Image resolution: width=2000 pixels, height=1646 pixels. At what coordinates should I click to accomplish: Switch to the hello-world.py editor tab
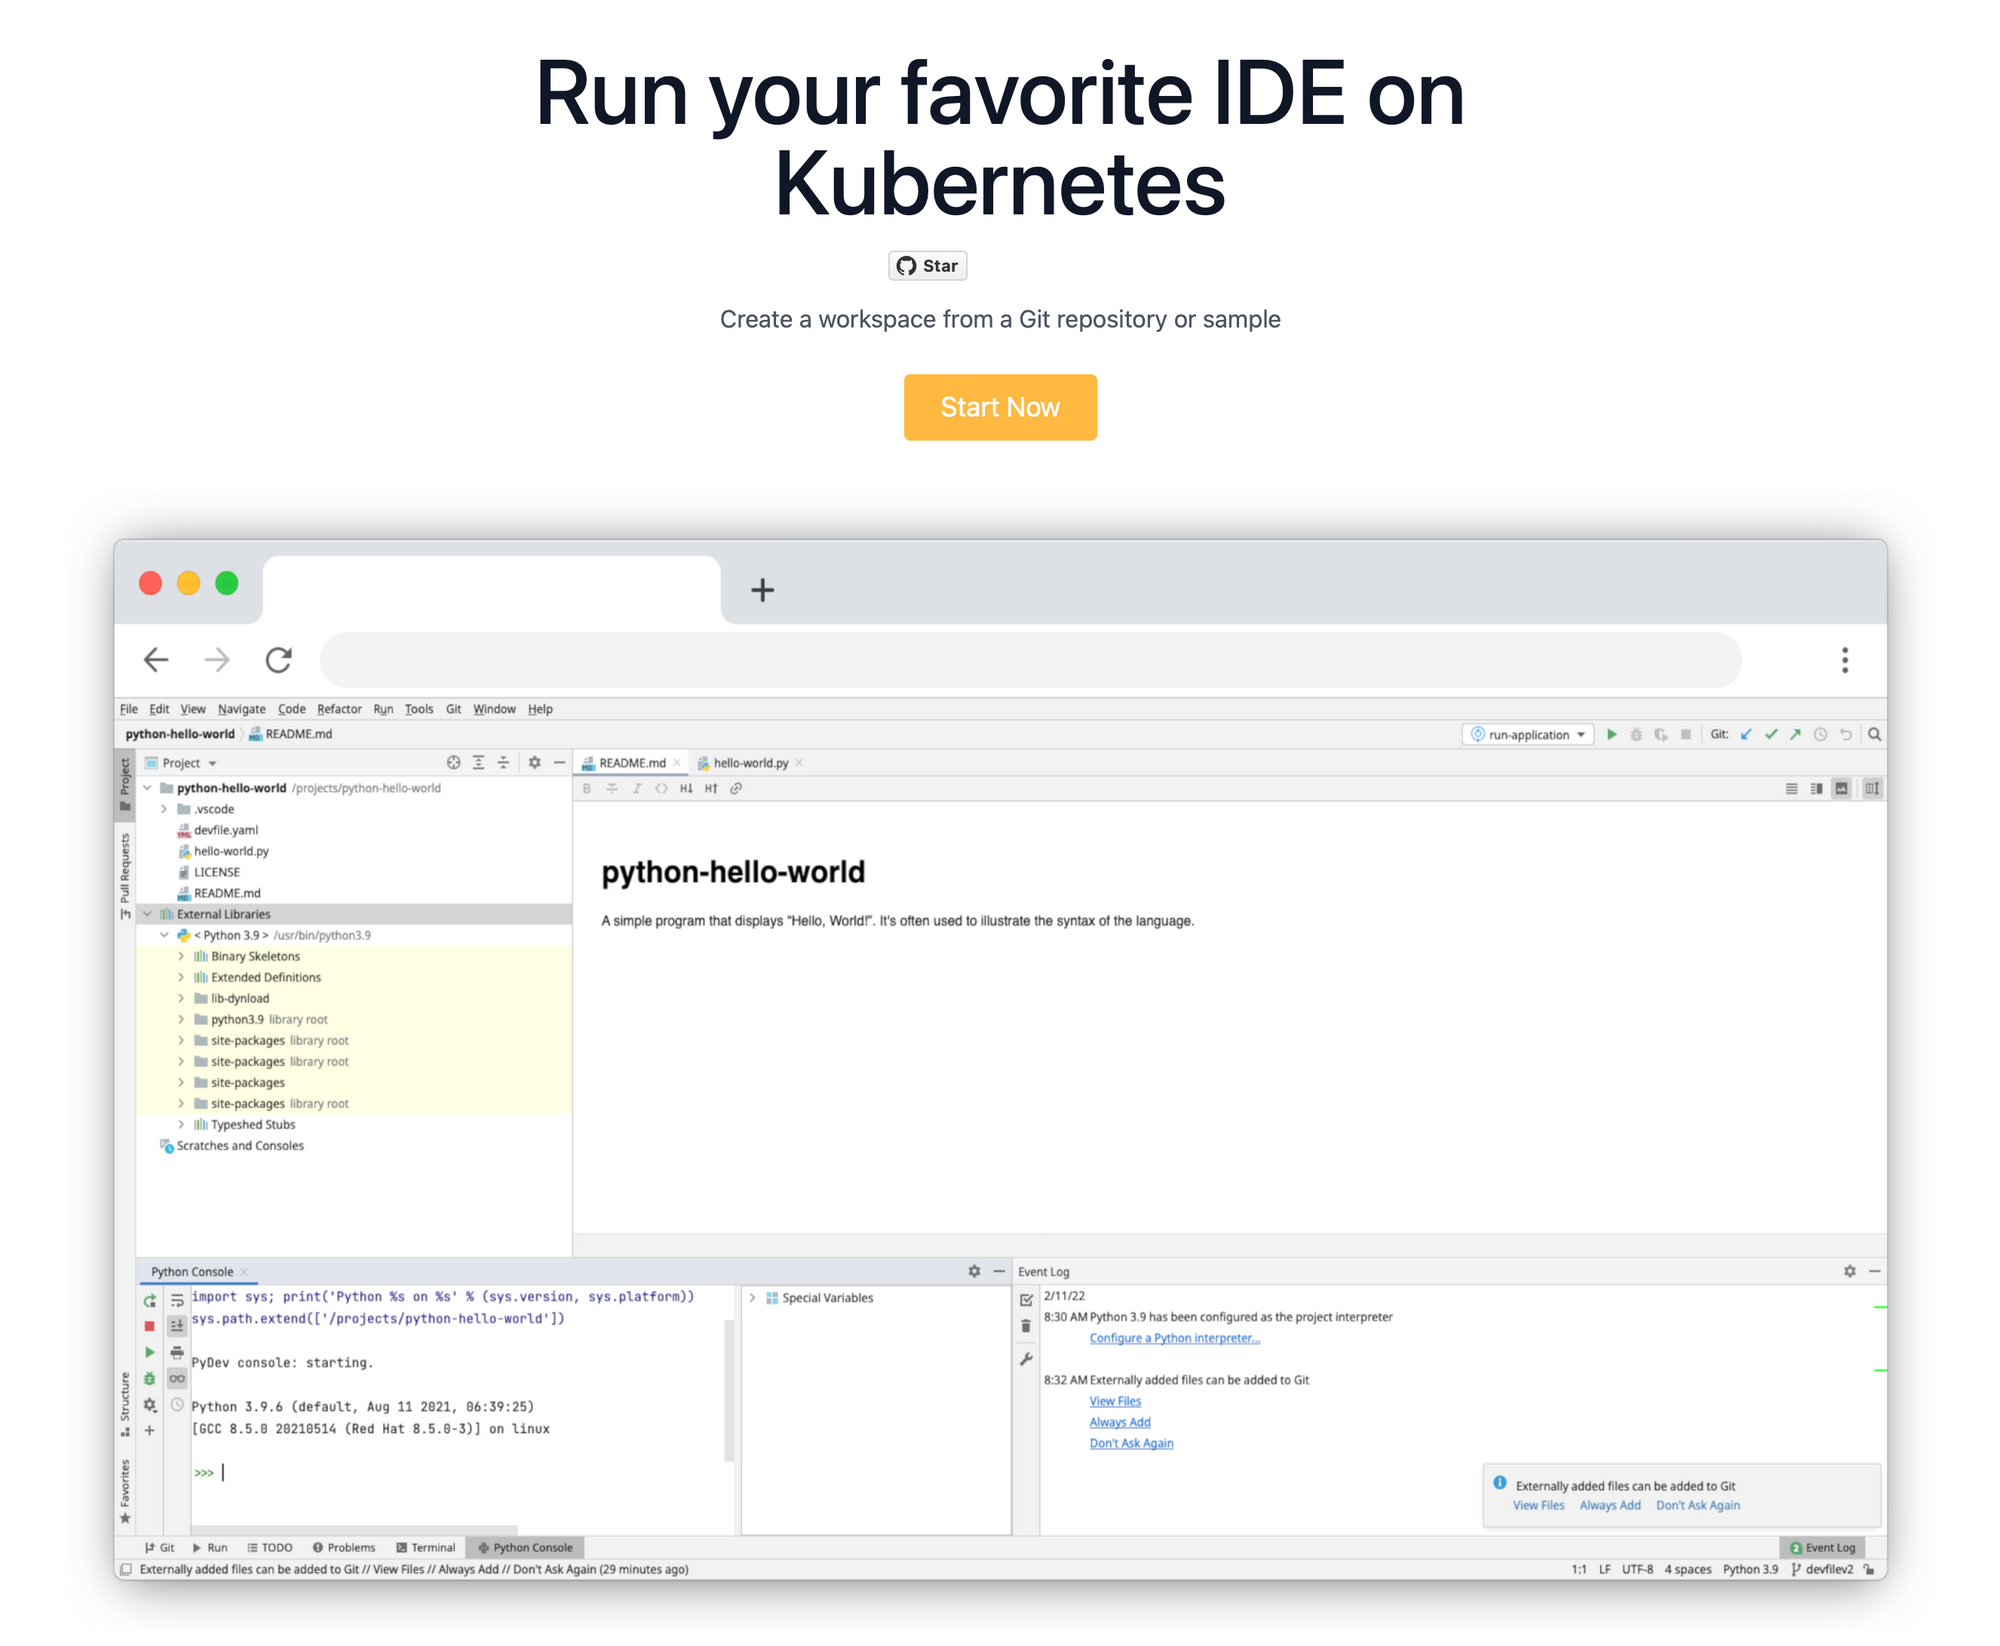750,763
